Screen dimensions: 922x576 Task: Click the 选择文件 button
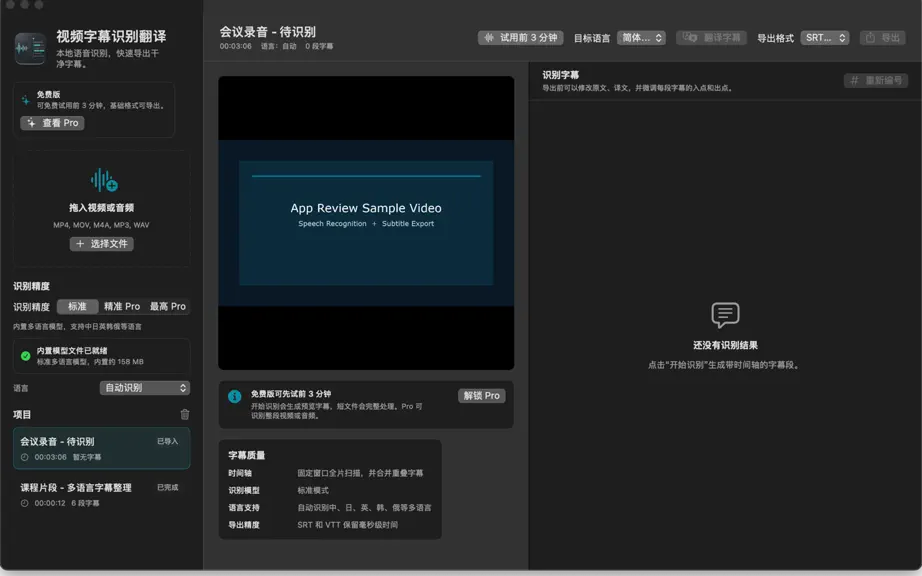tap(102, 244)
